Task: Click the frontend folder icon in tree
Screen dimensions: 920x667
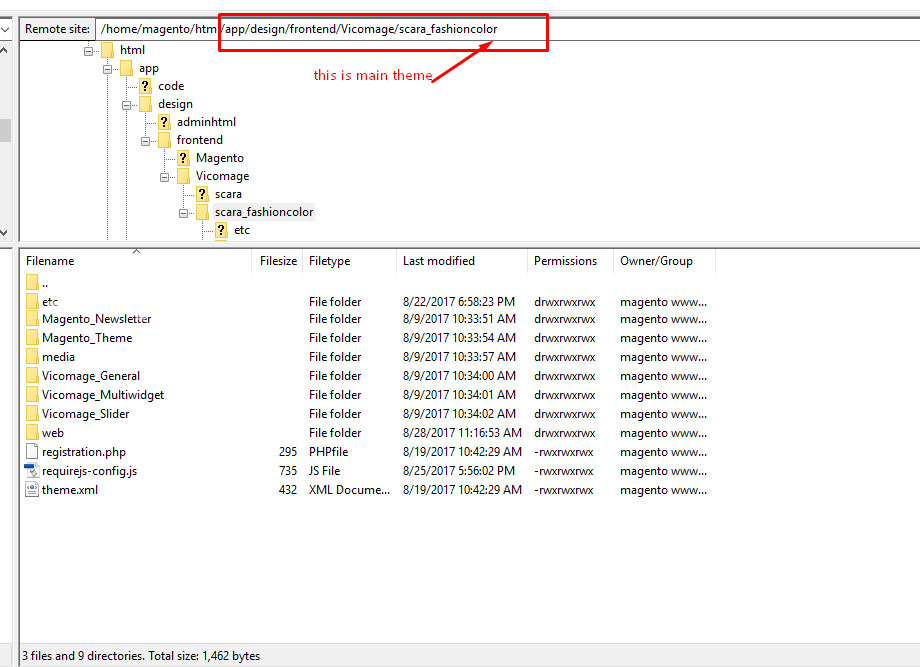Action: click(164, 140)
